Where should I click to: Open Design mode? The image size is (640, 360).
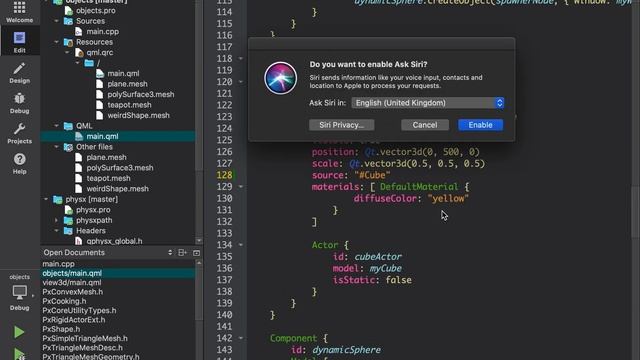pyautogui.click(x=19, y=73)
